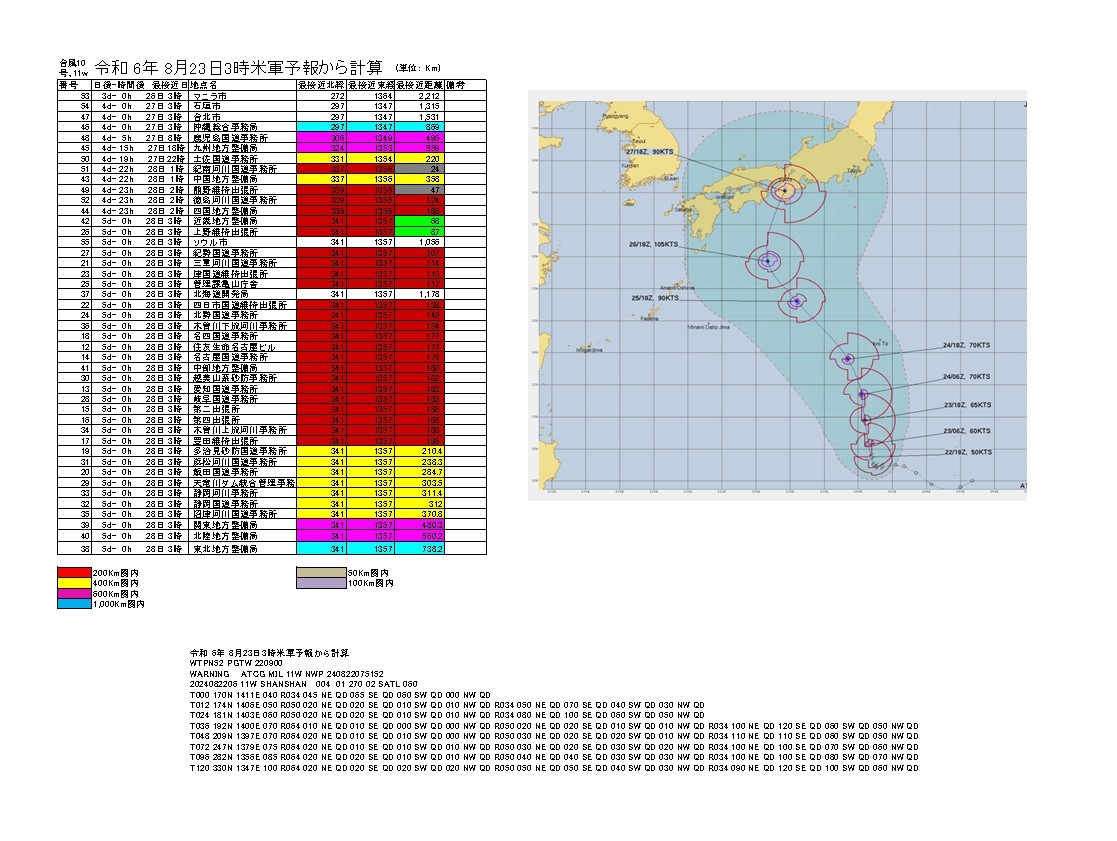Click the 24/18Z typhoon center symbol

point(848,358)
